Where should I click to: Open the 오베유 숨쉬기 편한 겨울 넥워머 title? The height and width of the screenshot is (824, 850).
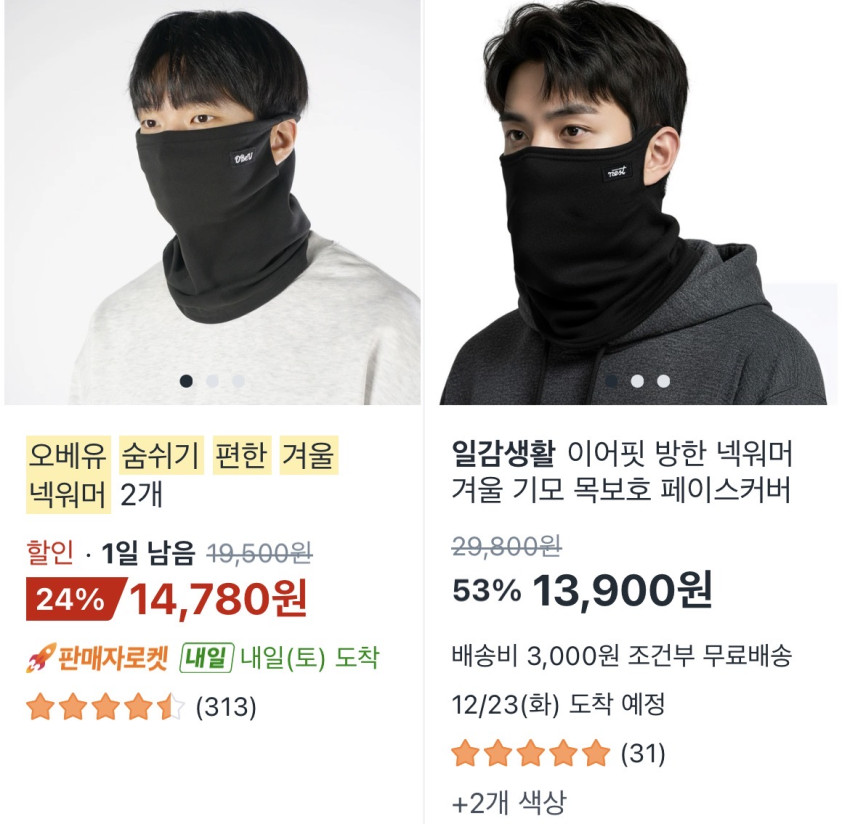(x=182, y=474)
